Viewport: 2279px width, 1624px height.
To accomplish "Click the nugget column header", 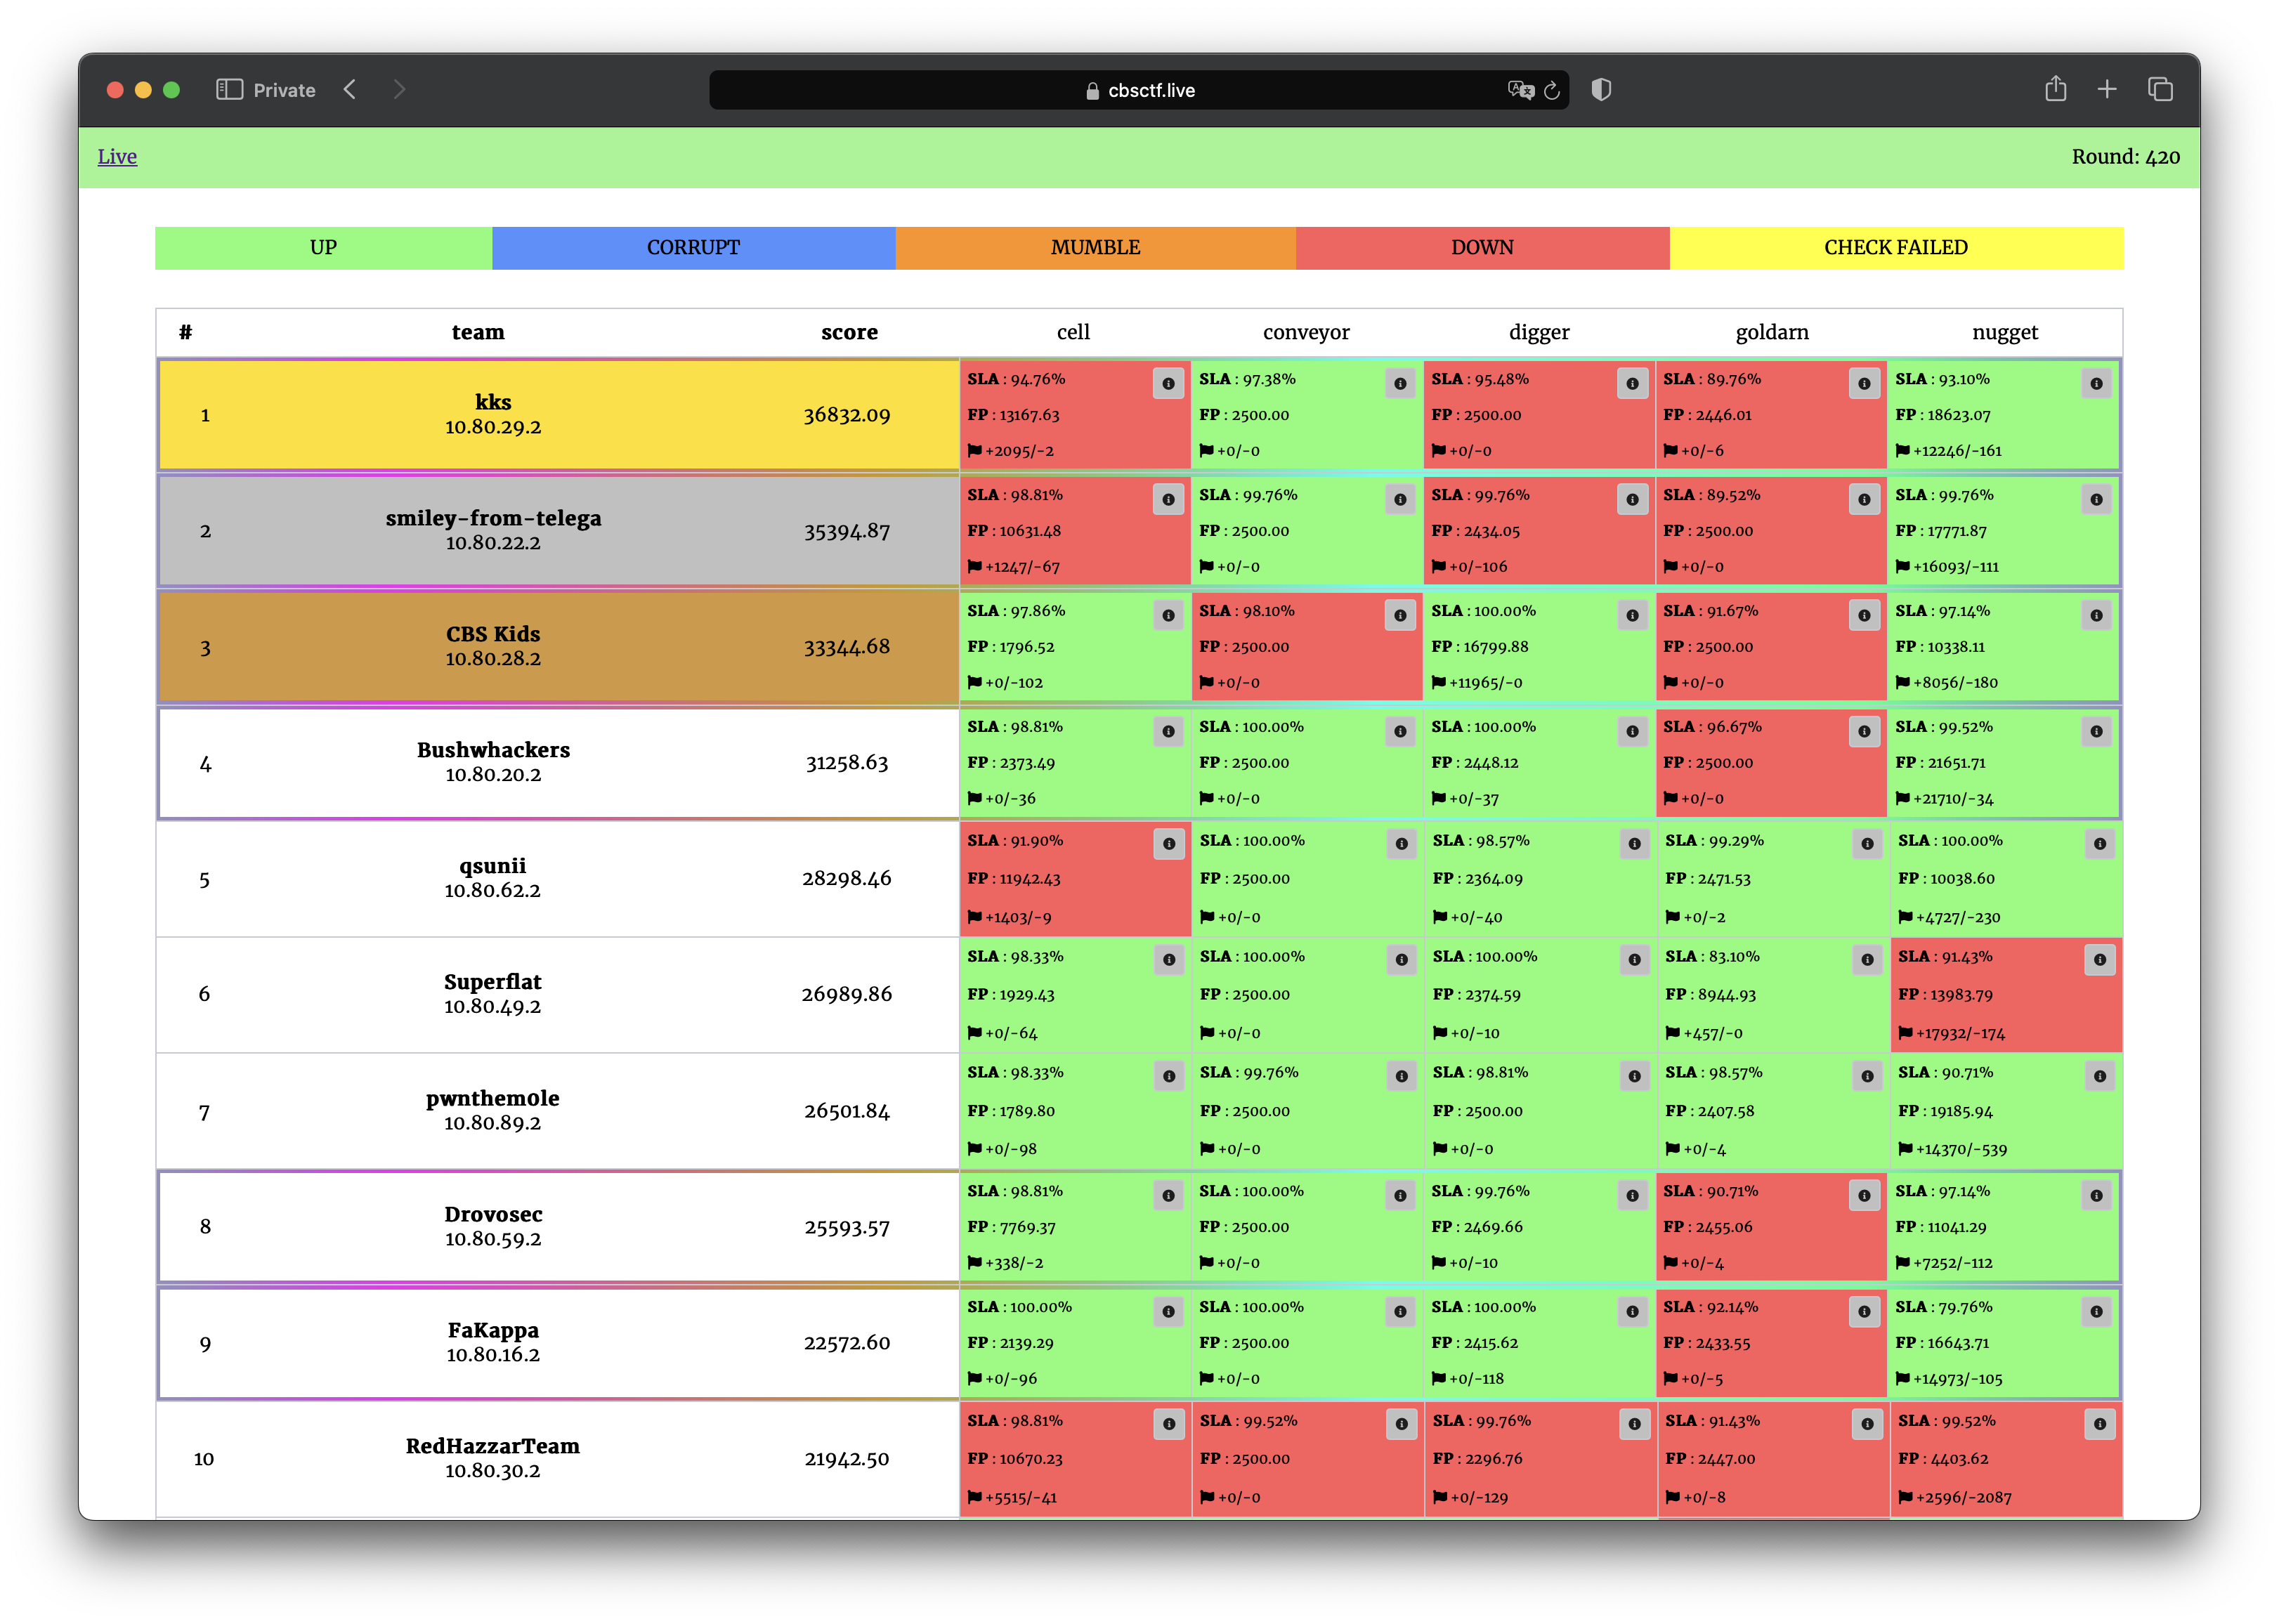I will (x=2004, y=332).
